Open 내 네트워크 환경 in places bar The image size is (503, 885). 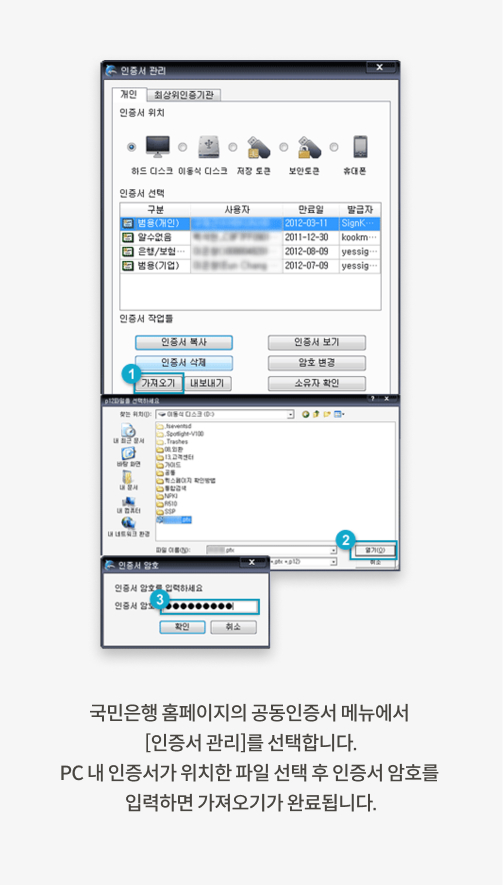click(128, 527)
